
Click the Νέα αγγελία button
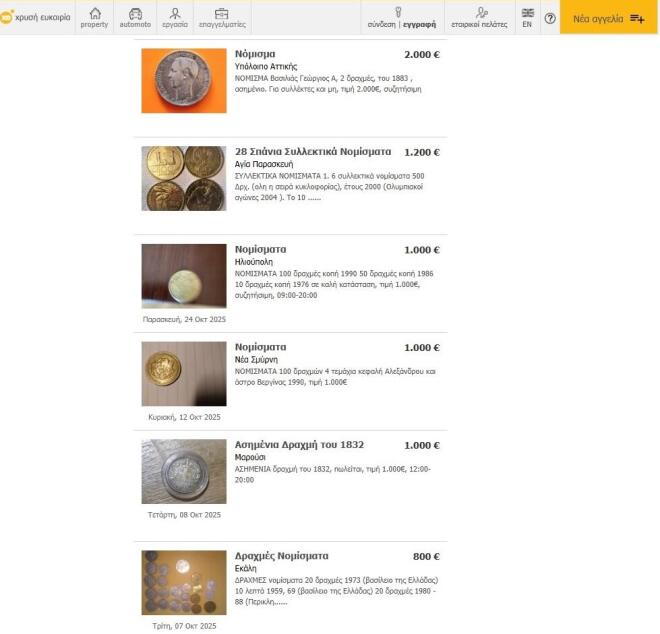tap(608, 18)
